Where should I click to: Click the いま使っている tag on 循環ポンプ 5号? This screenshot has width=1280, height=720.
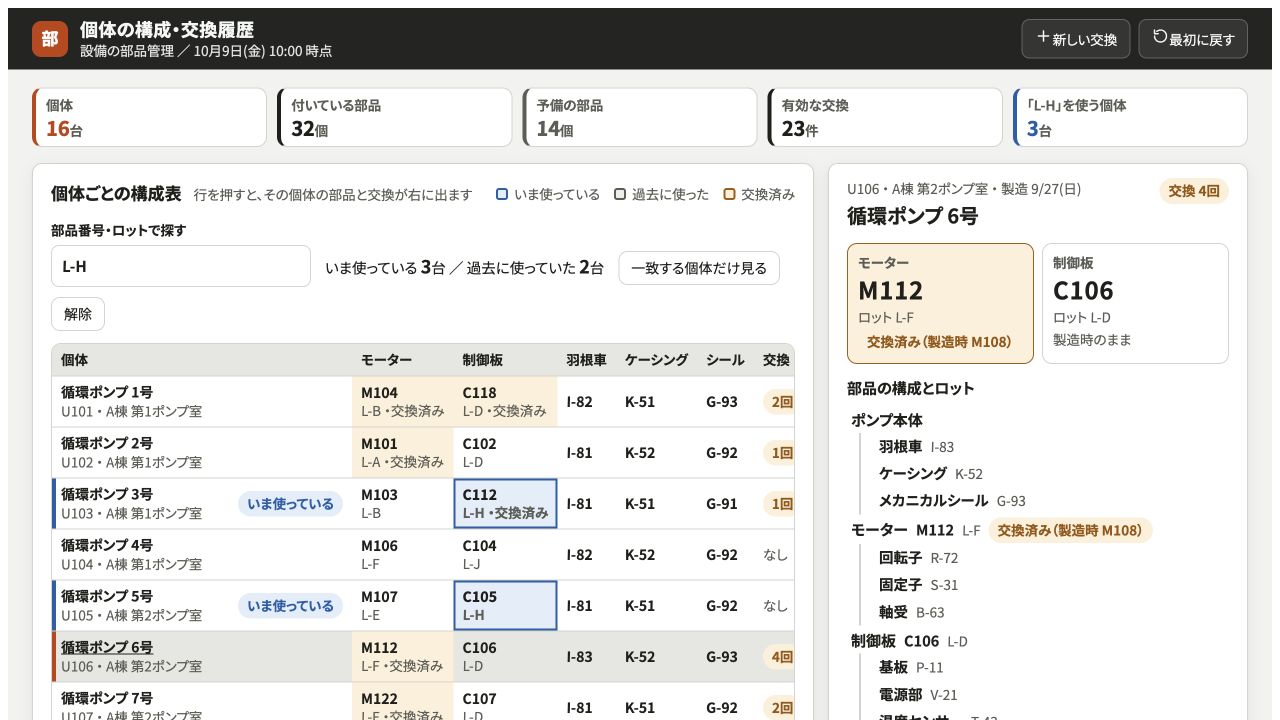[x=290, y=606]
